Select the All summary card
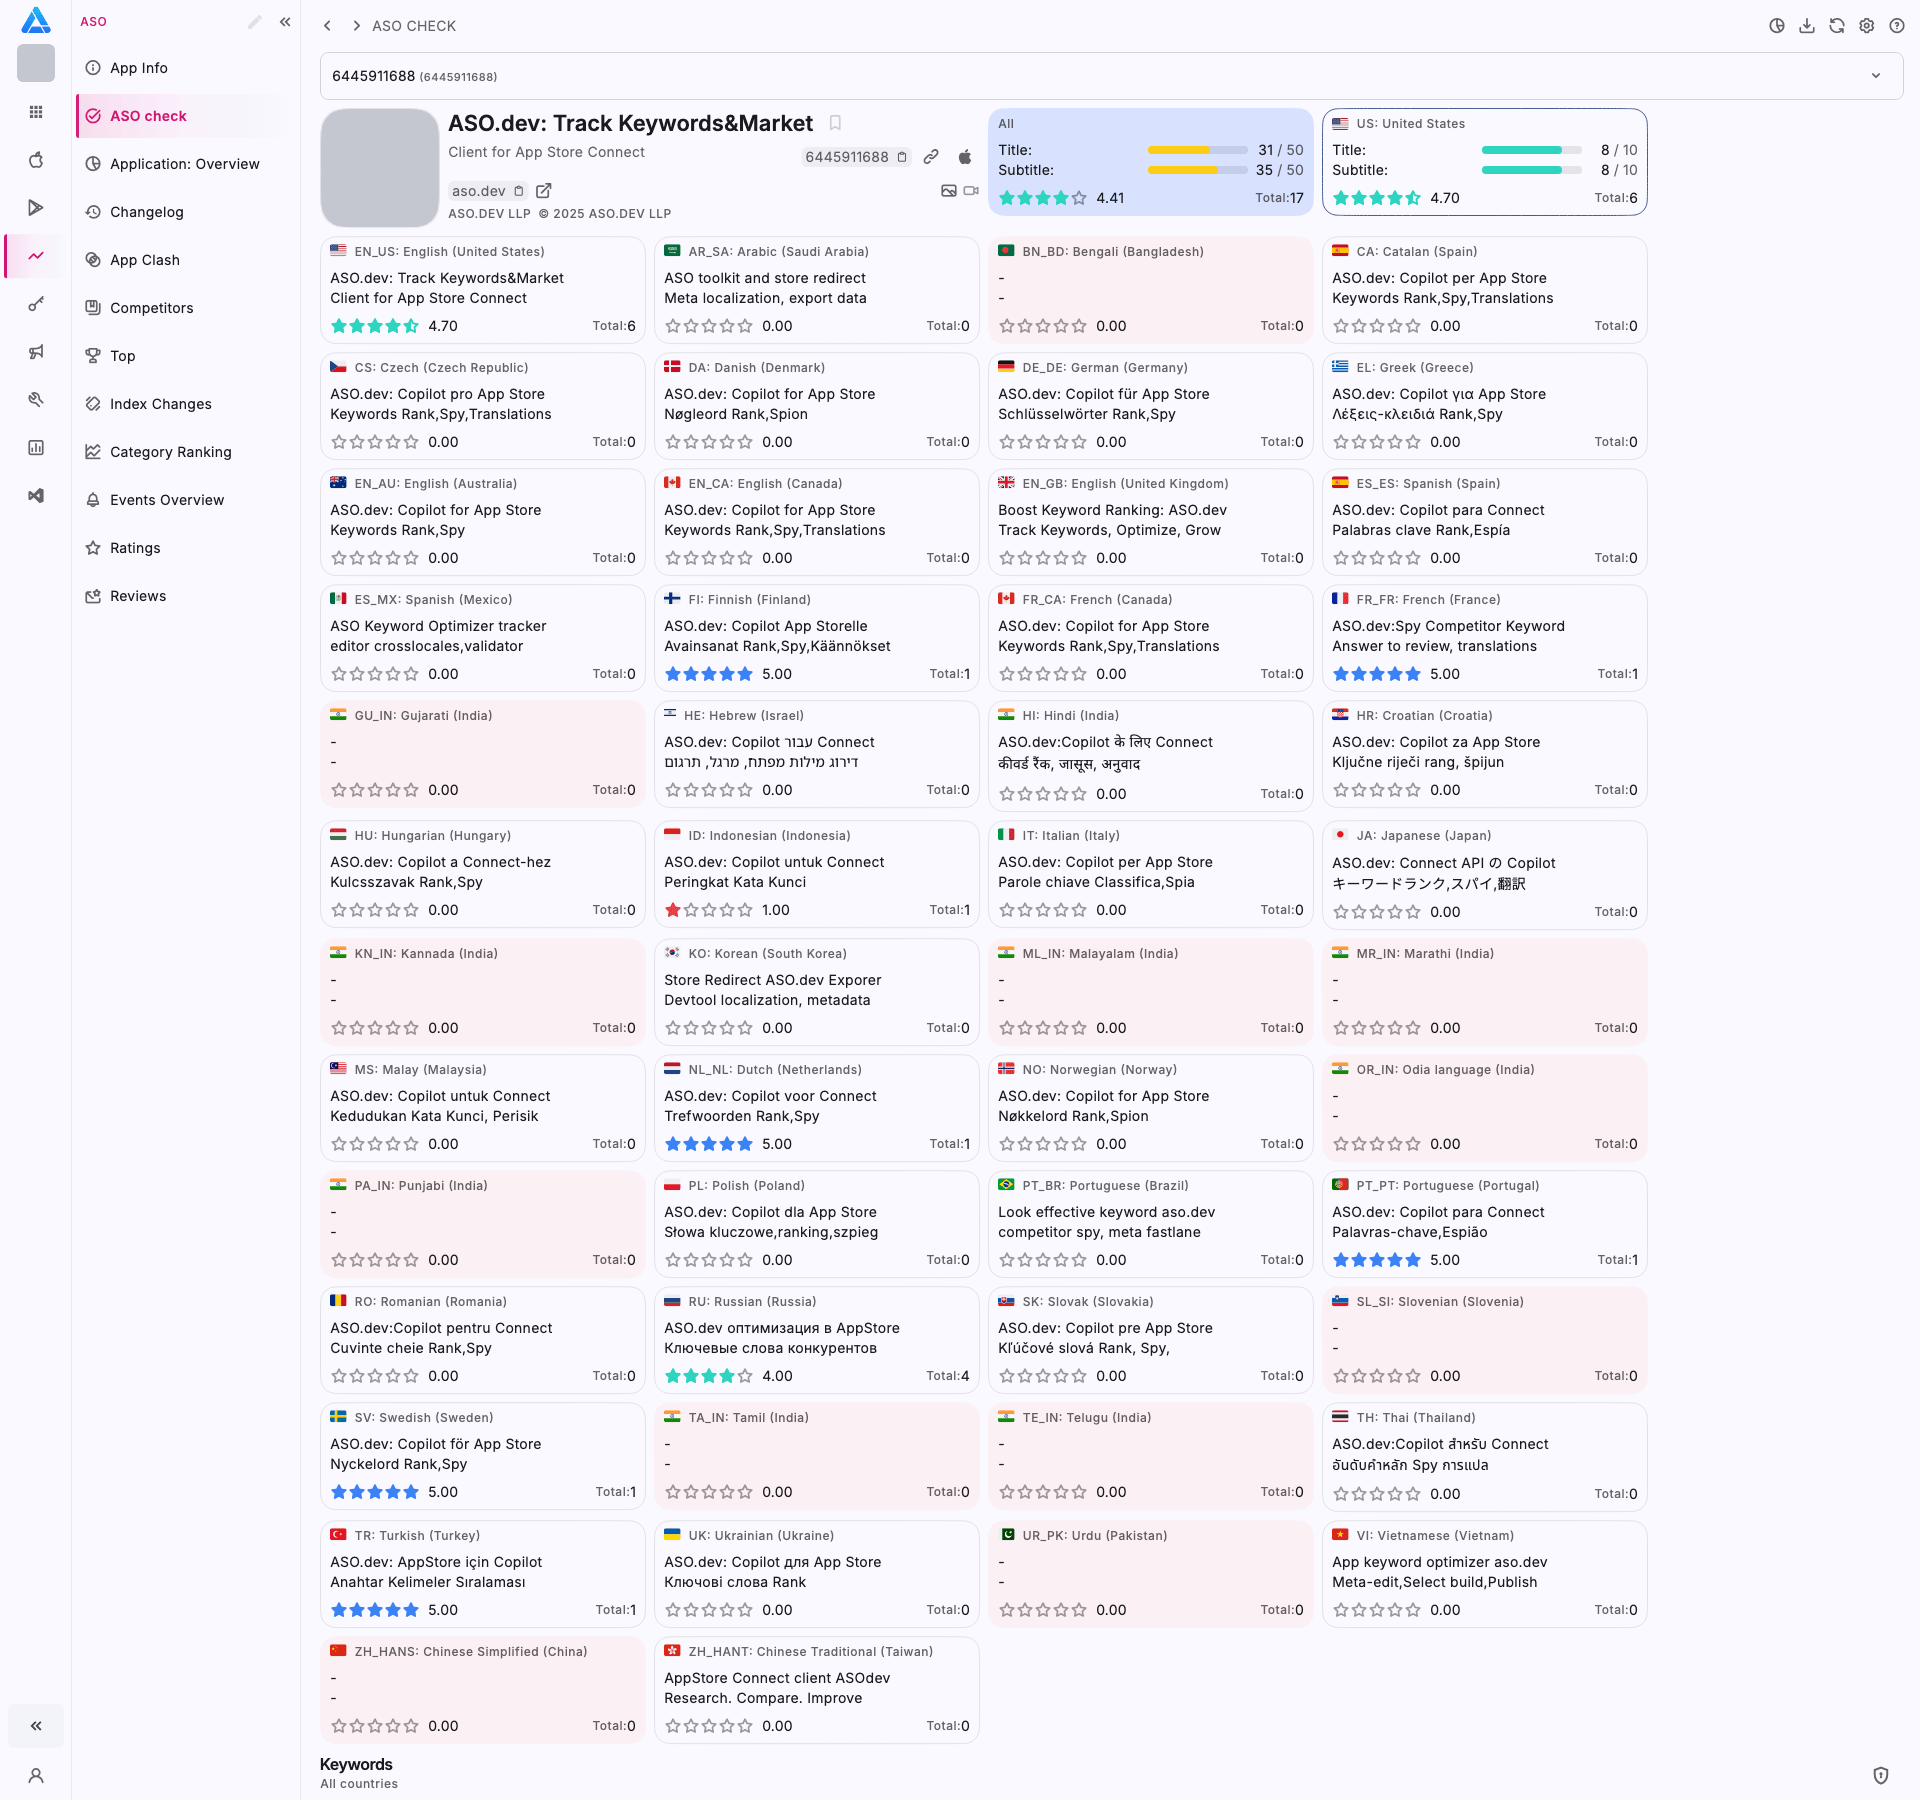Viewport: 1920px width, 1800px height. pos(1151,162)
